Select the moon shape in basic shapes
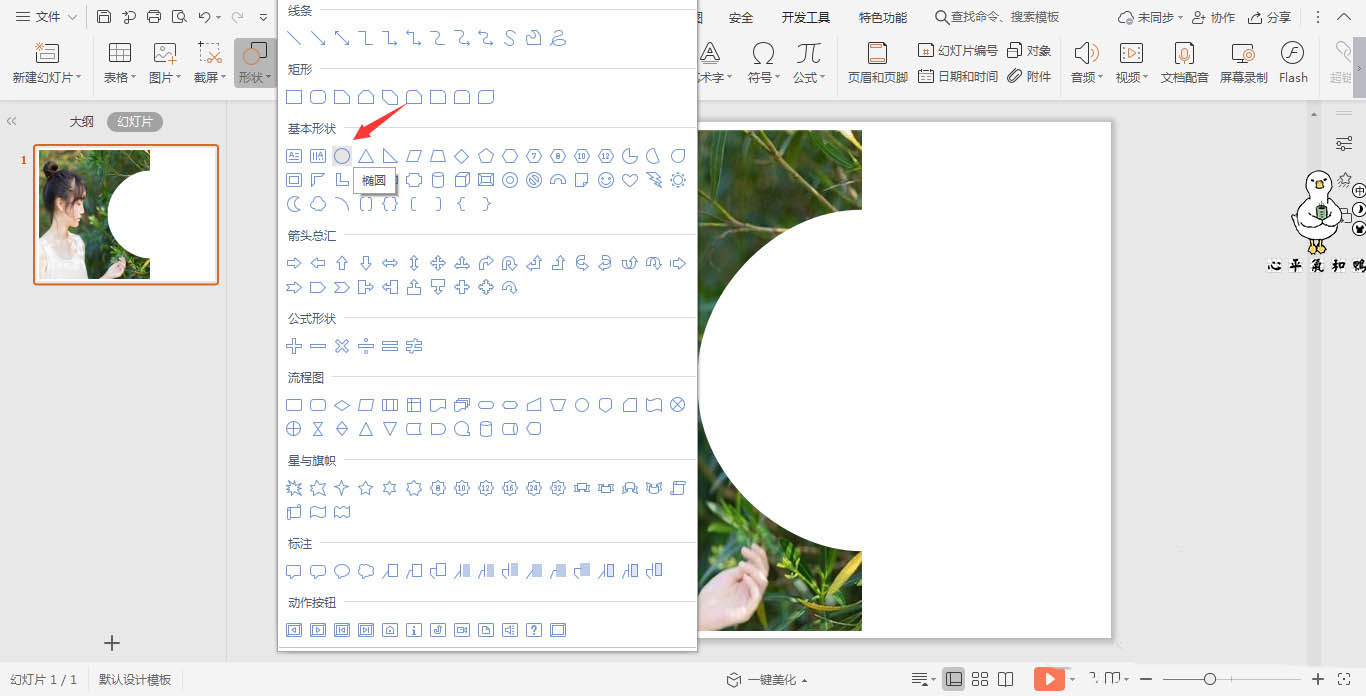Viewport: 1366px width, 696px height. click(x=294, y=204)
